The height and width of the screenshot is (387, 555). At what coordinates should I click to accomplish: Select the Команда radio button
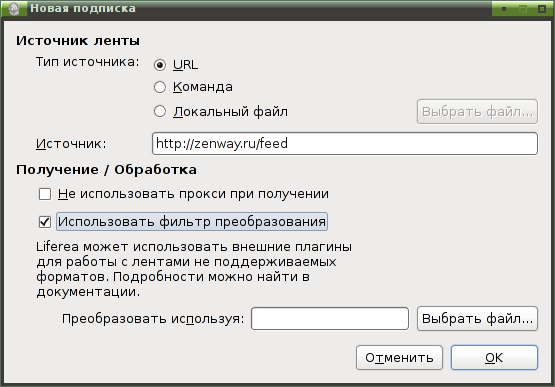[160, 87]
